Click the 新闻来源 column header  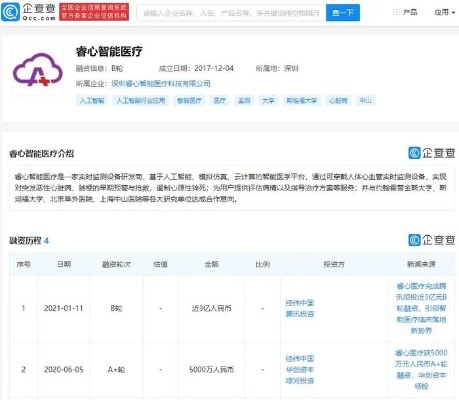point(421,264)
